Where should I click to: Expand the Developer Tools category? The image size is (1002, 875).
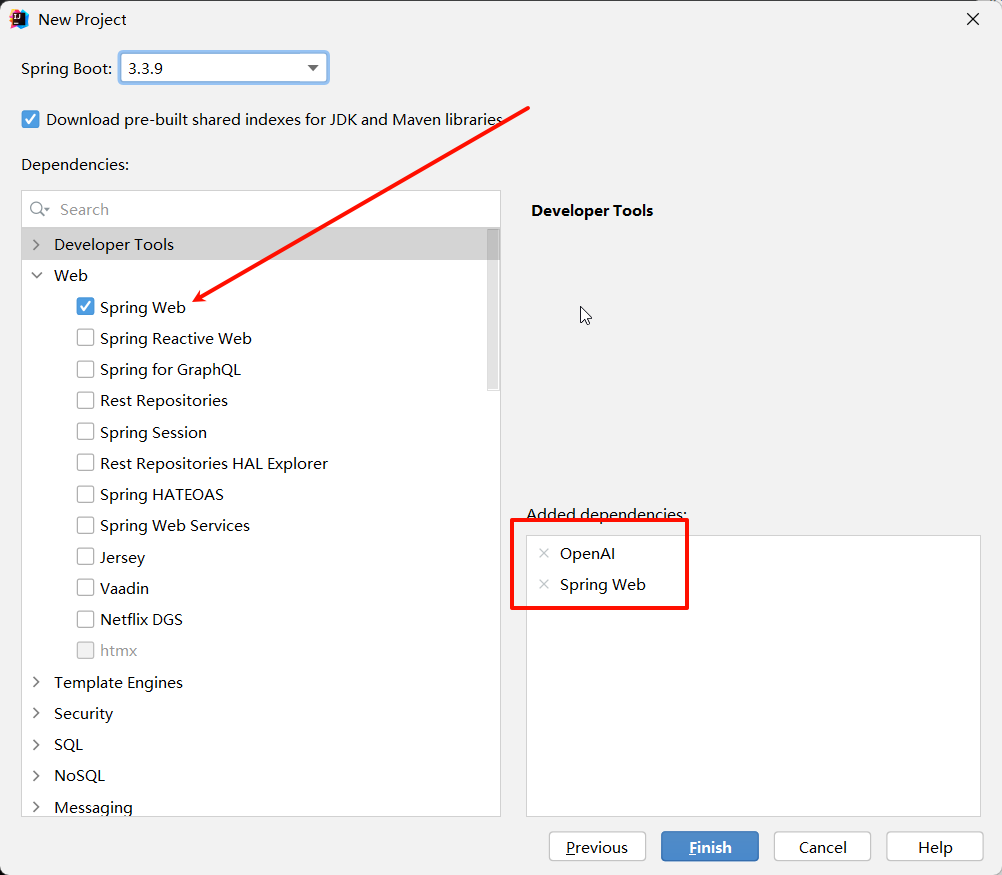coord(36,244)
